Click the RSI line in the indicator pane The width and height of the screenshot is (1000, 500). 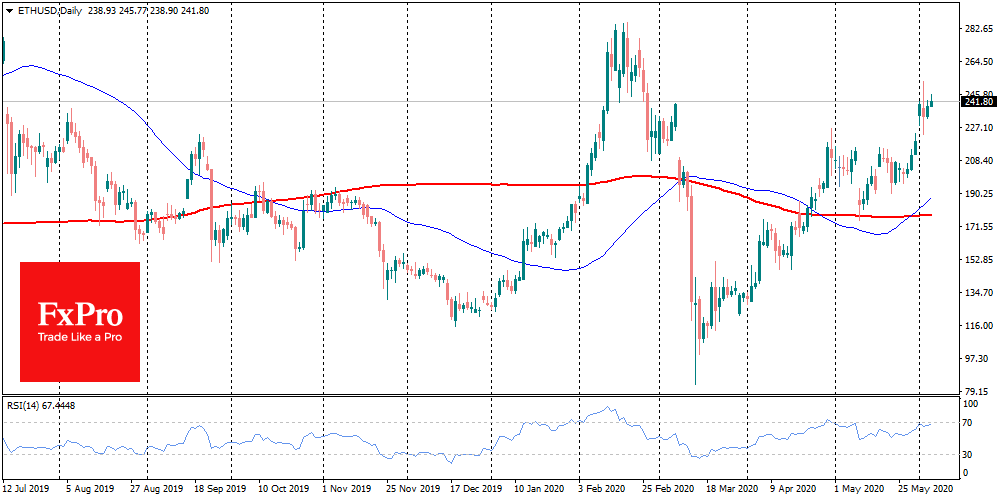click(469, 437)
